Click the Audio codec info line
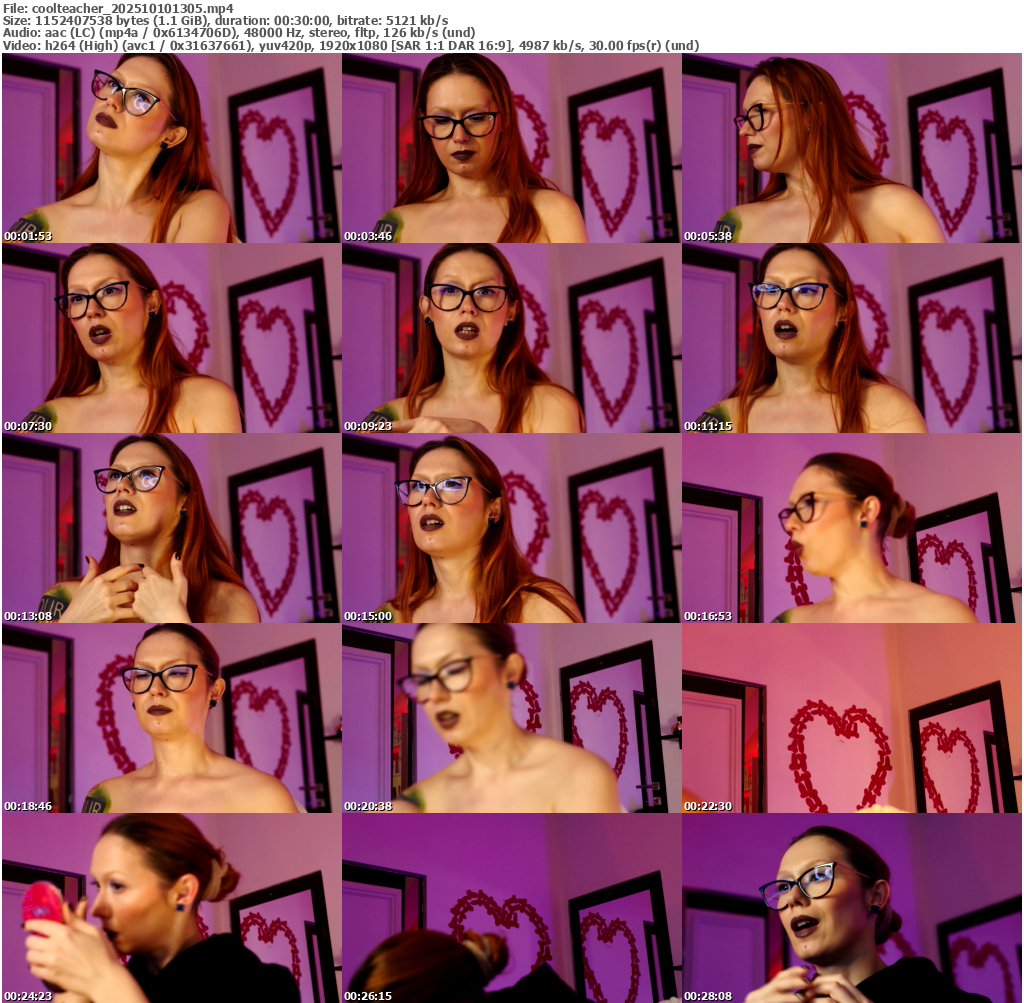 coord(239,32)
